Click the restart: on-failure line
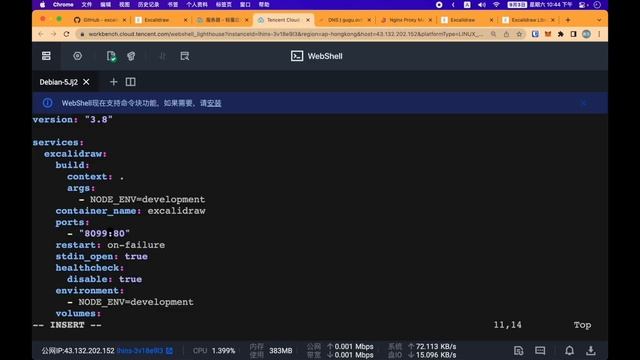This screenshot has width=640, height=360. pyautogui.click(x=110, y=245)
